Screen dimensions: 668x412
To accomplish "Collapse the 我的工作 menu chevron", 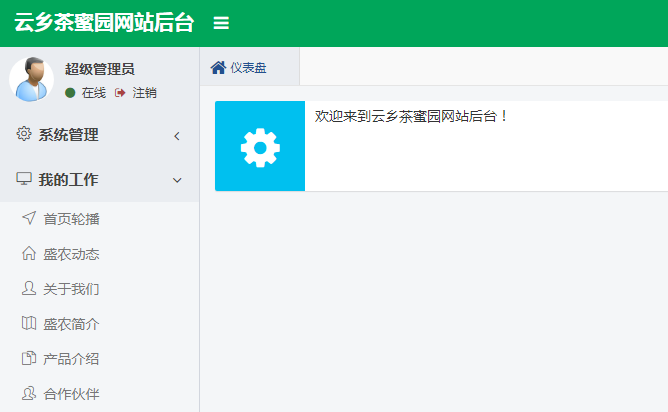I will tap(177, 180).
